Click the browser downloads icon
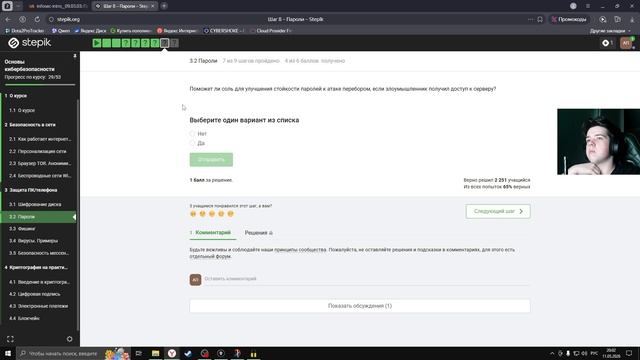Image resolution: width=640 pixels, height=360 pixels. (x=632, y=19)
